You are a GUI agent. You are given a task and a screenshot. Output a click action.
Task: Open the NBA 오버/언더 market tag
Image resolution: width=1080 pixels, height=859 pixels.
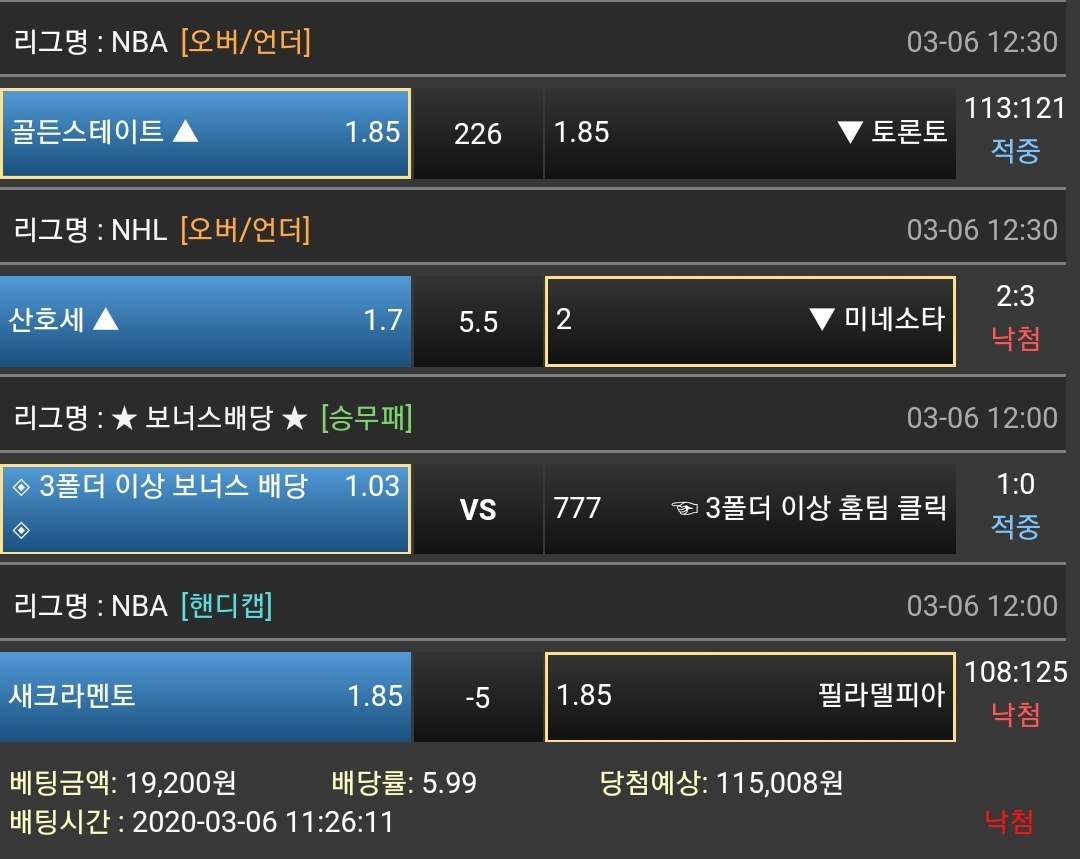point(245,42)
